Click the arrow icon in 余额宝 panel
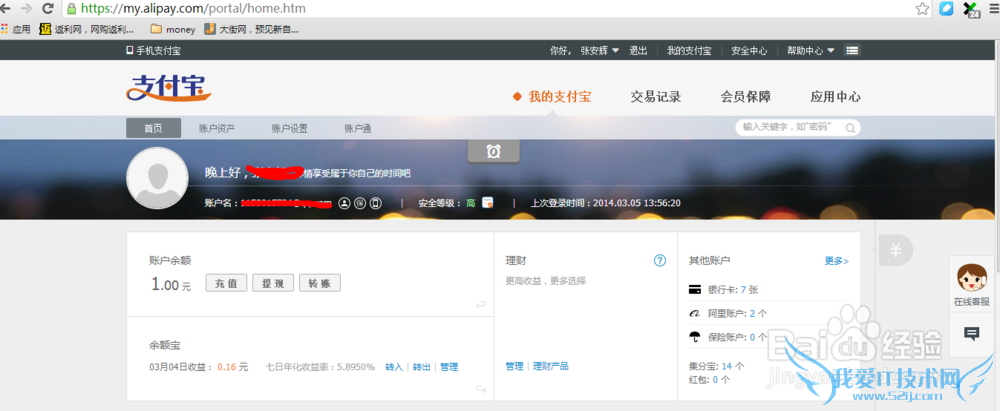 (481, 389)
